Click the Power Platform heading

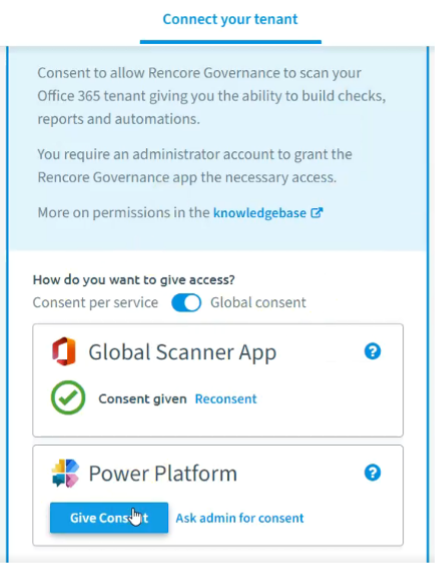click(x=163, y=473)
